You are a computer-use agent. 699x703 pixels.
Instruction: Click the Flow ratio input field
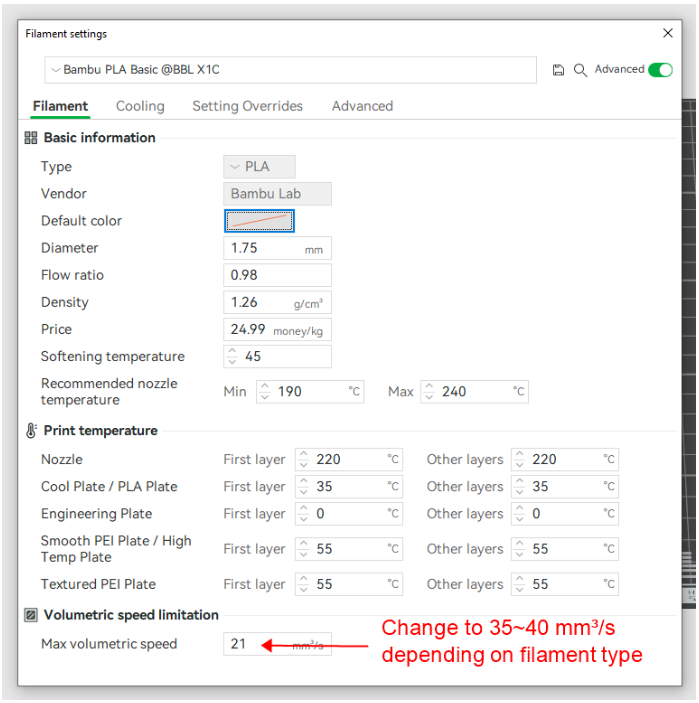point(277,275)
